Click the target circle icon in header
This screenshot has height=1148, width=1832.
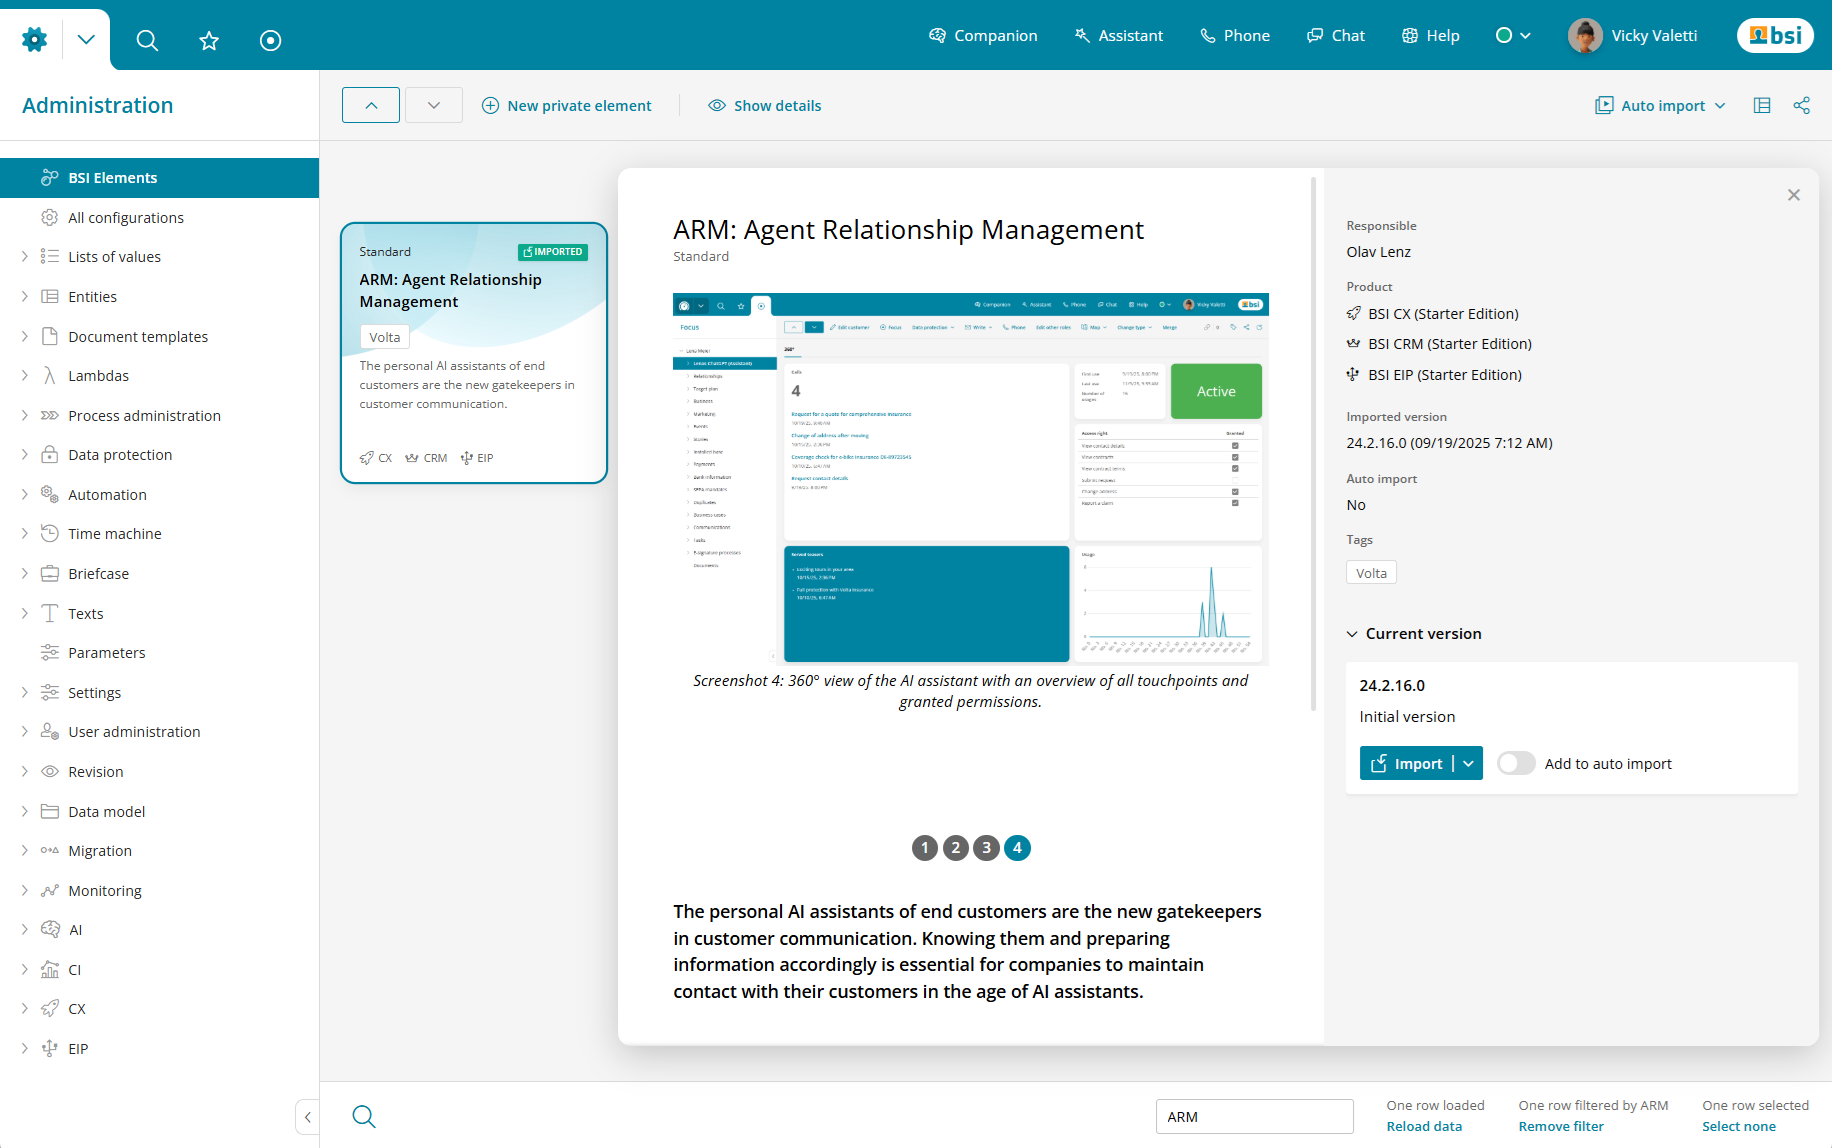270,40
